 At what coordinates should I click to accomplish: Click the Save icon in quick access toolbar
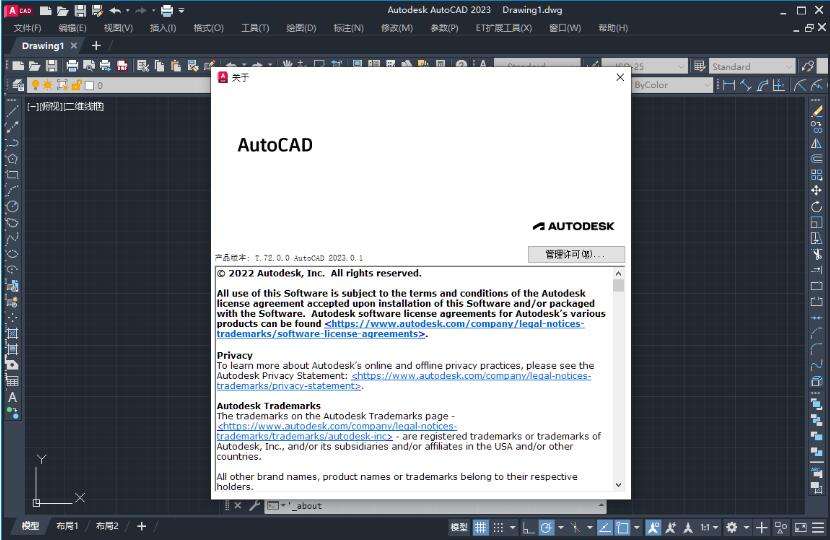(79, 10)
